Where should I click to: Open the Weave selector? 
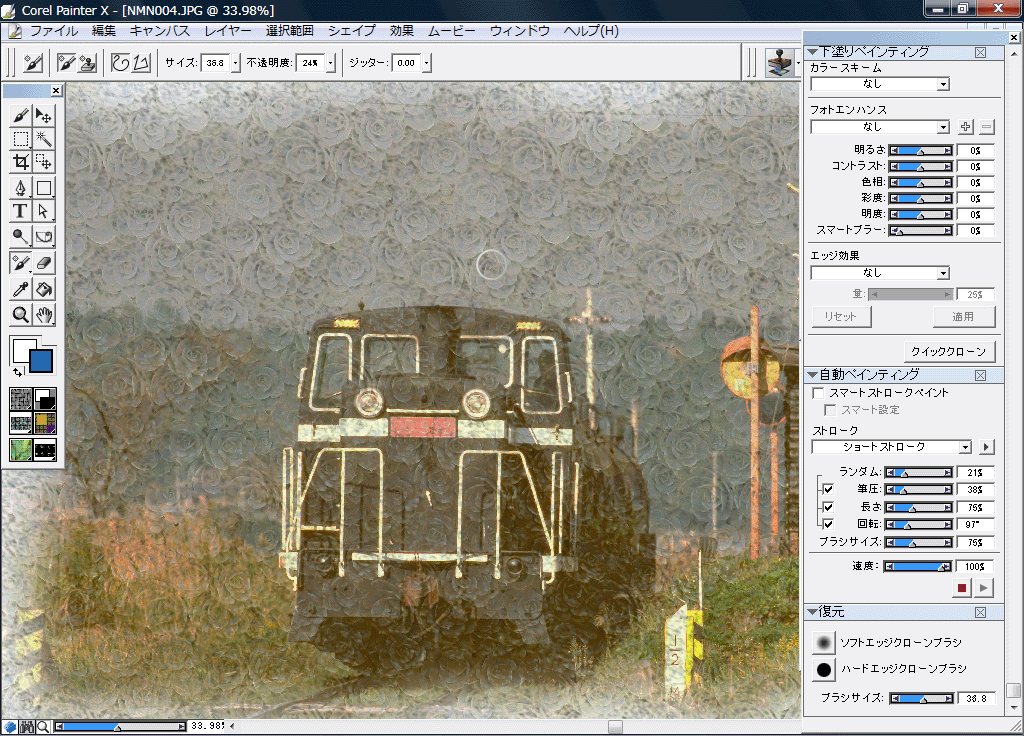[45, 423]
